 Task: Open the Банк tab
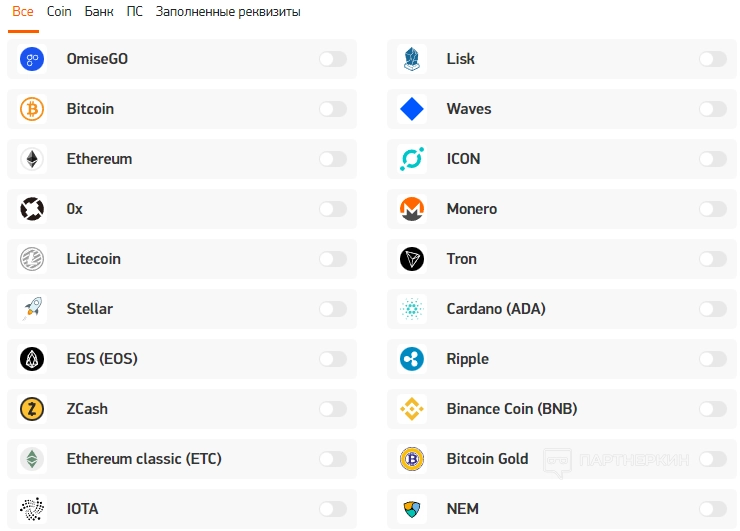click(99, 12)
